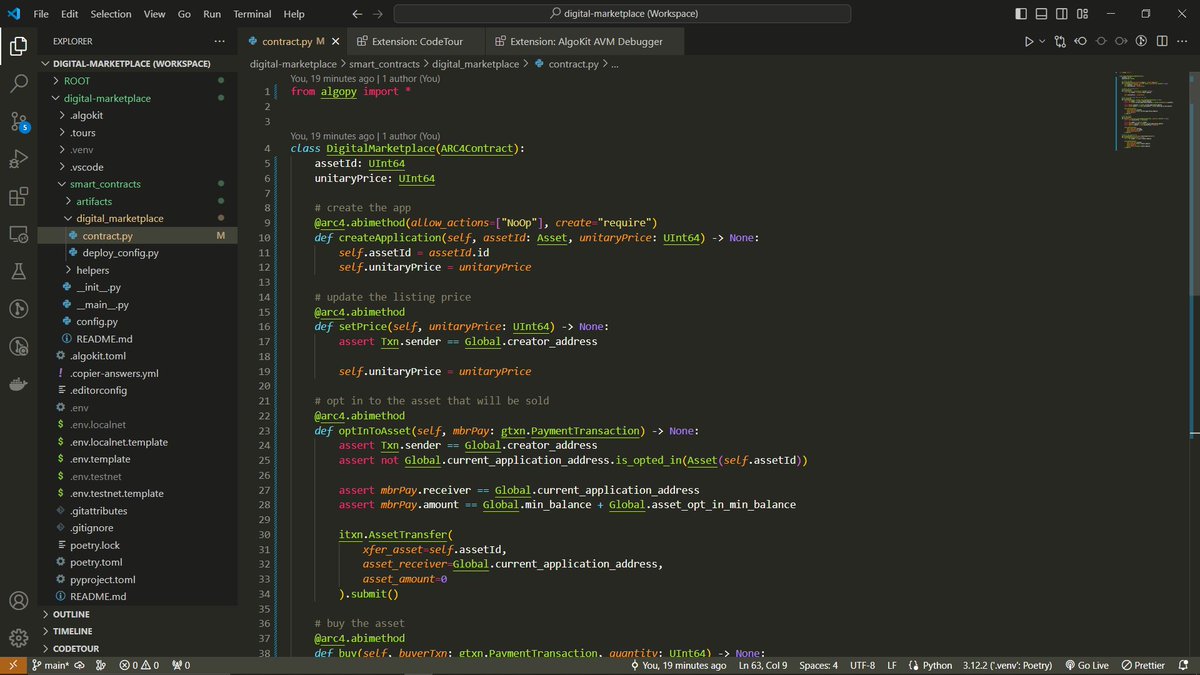Image resolution: width=1200 pixels, height=675 pixels.
Task: Expand the .tours folder
Action: tap(136, 132)
